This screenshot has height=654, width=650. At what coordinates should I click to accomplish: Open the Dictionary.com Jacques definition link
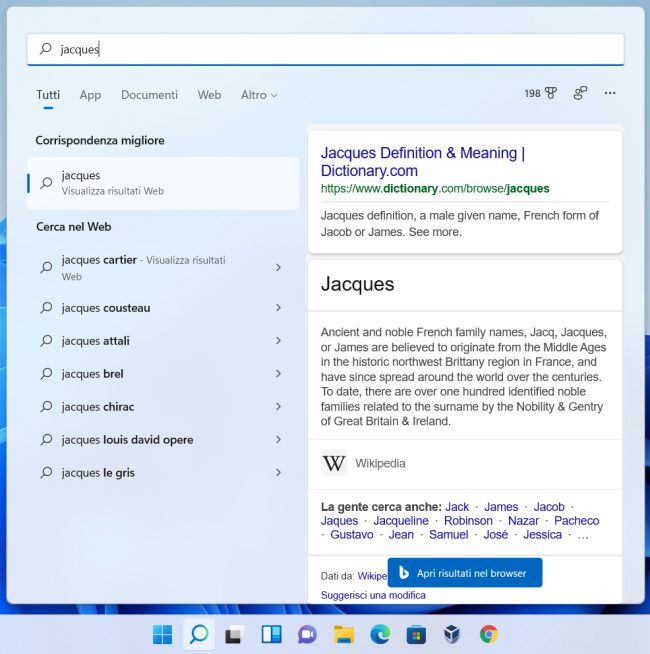(422, 162)
